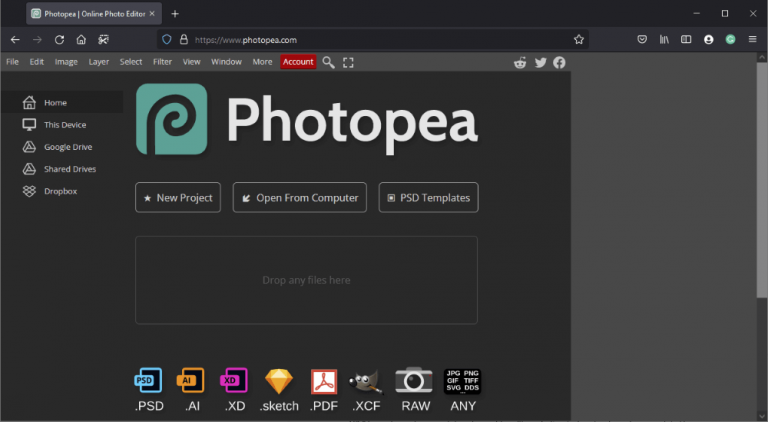Click the page vertical scrollbar
Viewport: 768px width, 422px height.
762,180
